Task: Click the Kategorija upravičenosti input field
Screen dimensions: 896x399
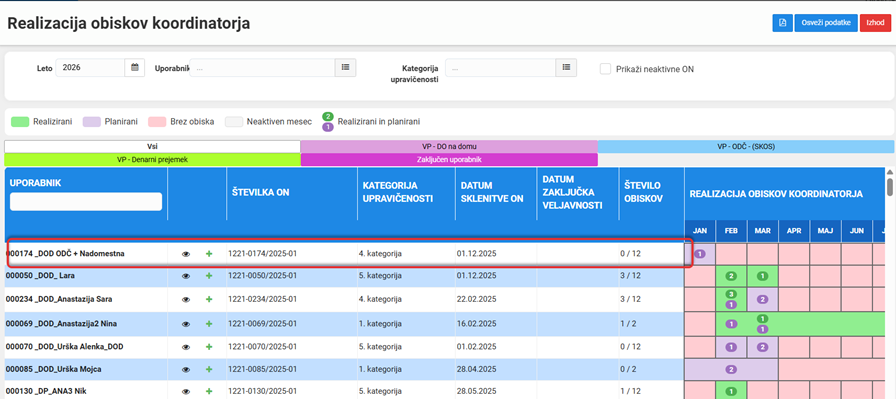Action: click(501, 67)
